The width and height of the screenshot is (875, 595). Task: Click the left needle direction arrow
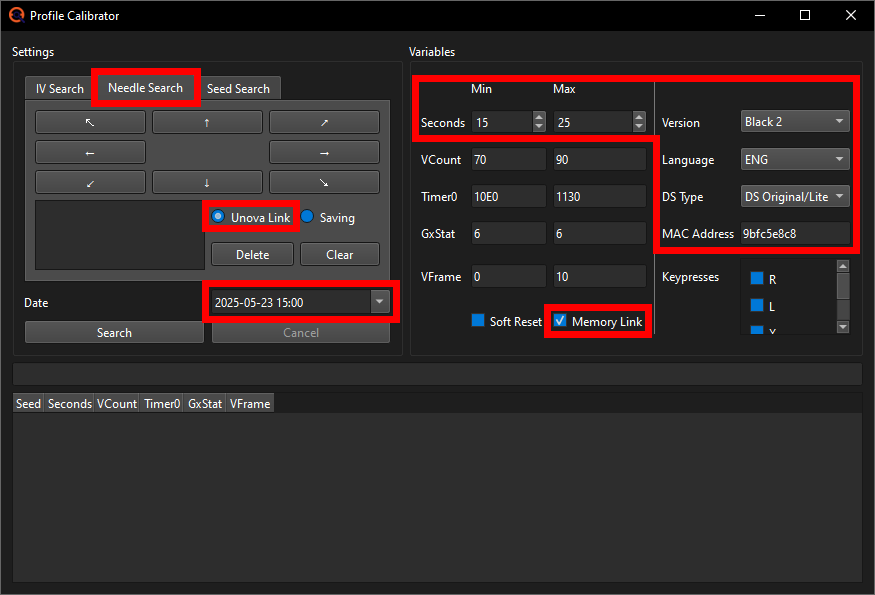coord(90,152)
